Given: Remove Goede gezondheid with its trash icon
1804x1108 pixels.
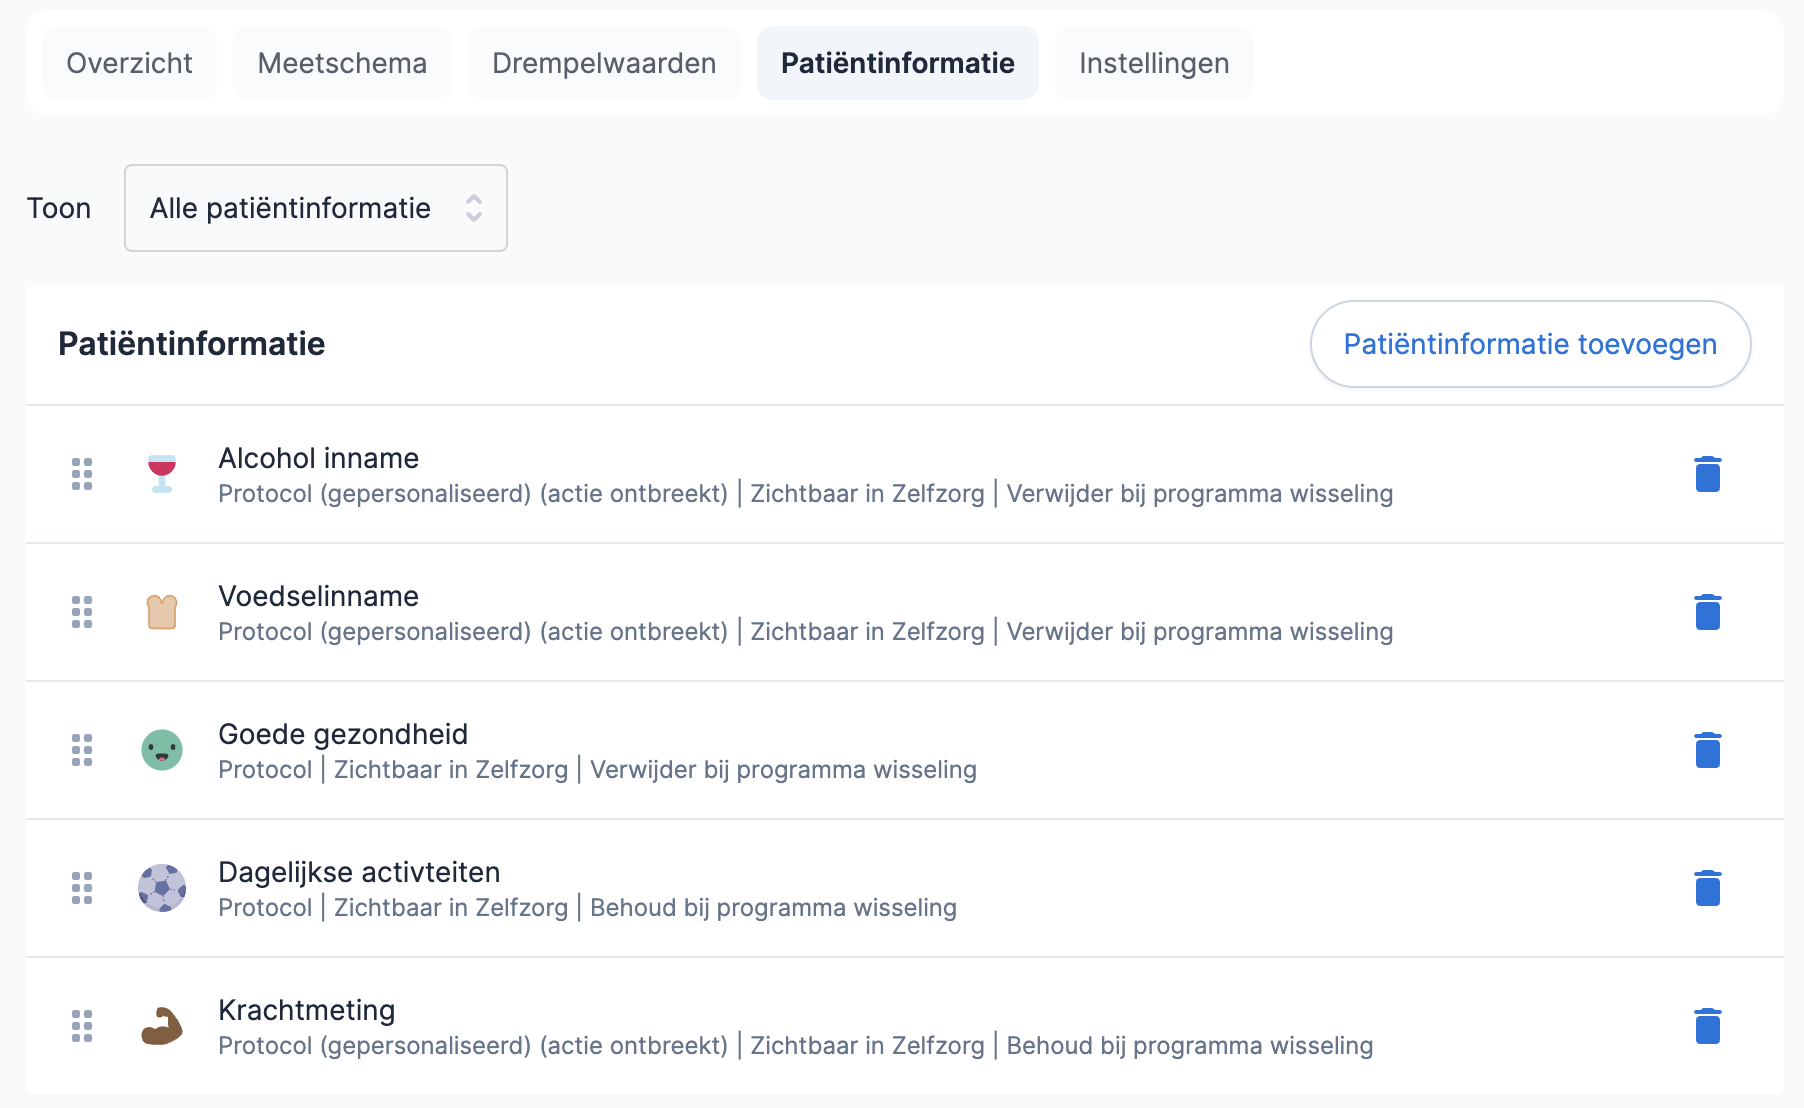Looking at the screenshot, I should click(1707, 750).
